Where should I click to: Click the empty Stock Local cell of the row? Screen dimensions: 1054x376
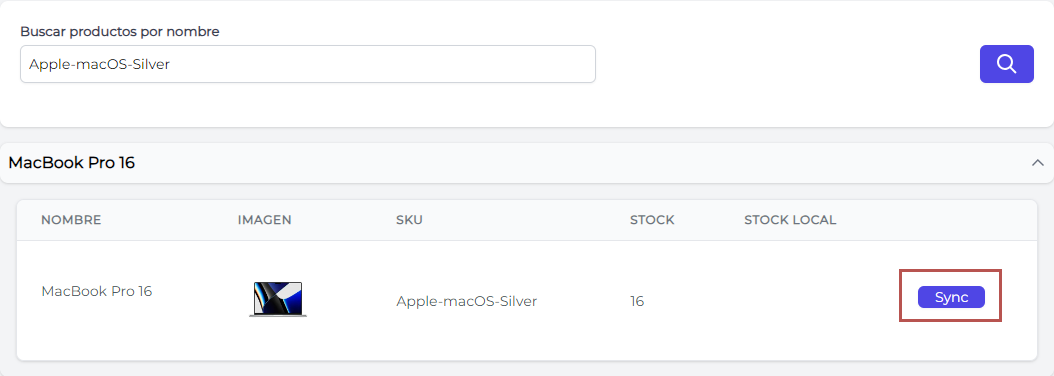(790, 301)
